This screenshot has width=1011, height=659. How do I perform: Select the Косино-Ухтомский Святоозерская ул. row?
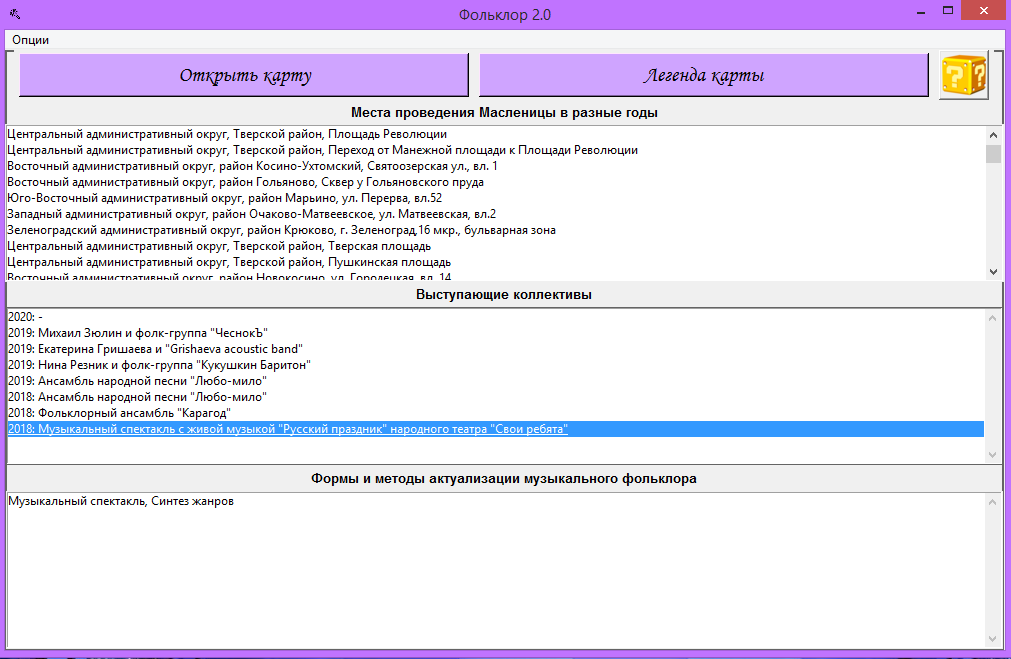coord(495,166)
